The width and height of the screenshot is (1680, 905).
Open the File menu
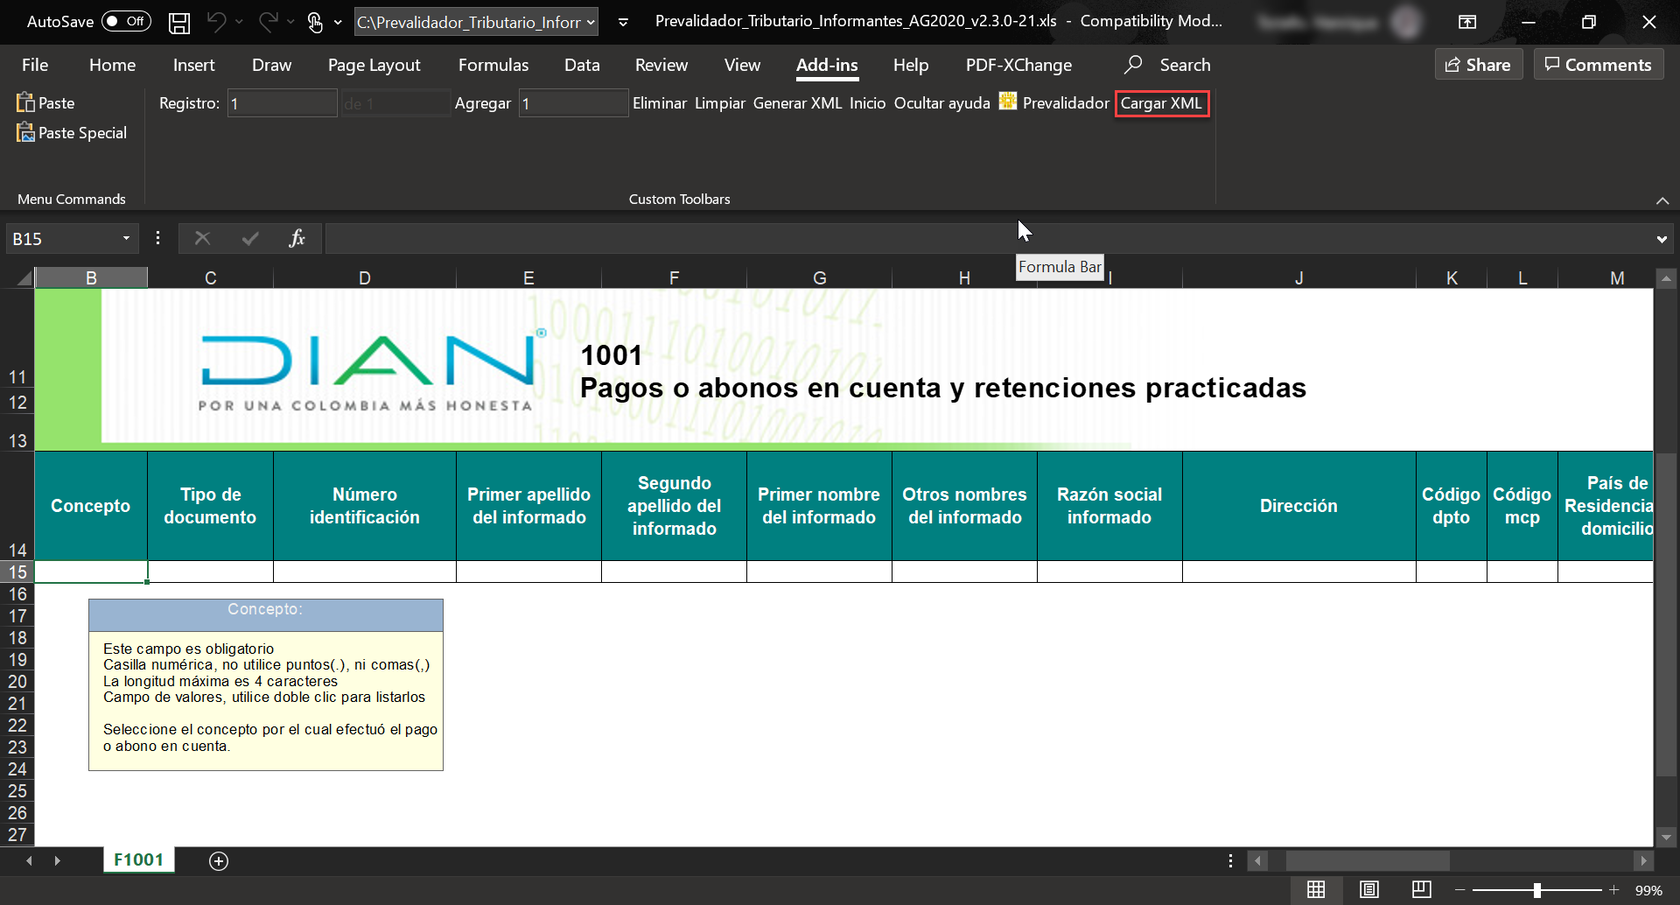coord(35,65)
